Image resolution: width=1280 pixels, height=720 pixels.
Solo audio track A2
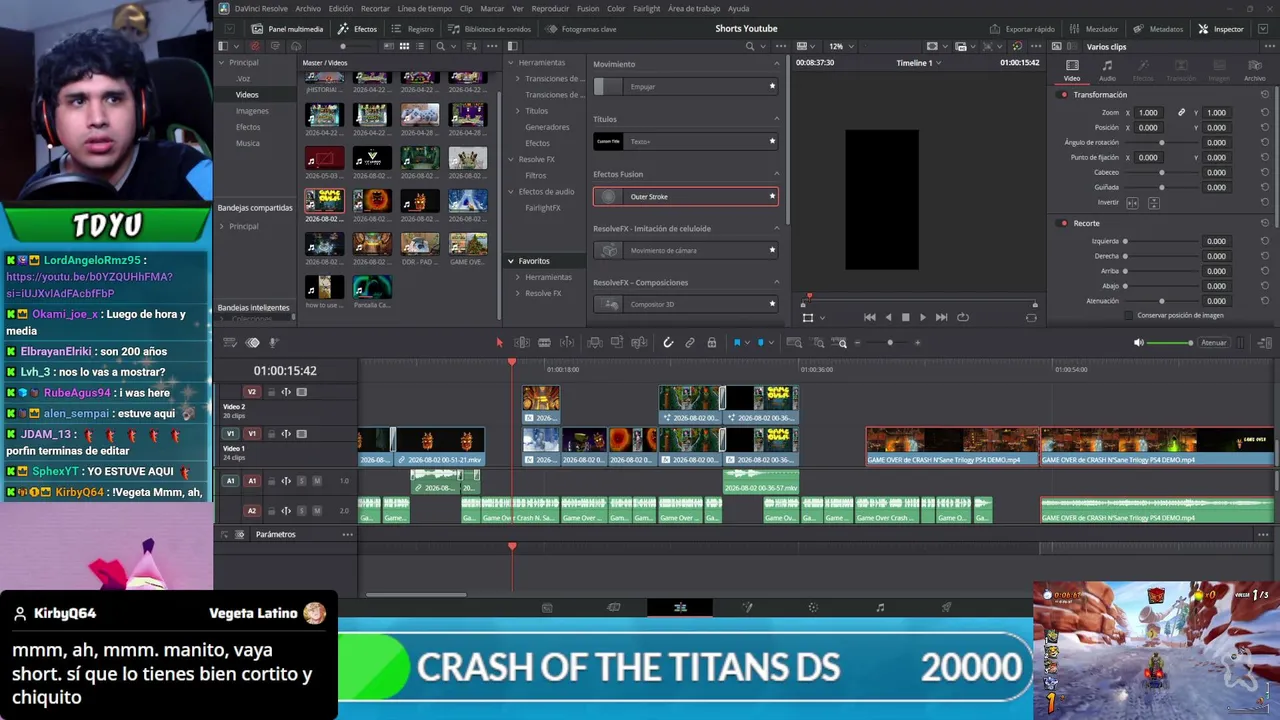302,511
